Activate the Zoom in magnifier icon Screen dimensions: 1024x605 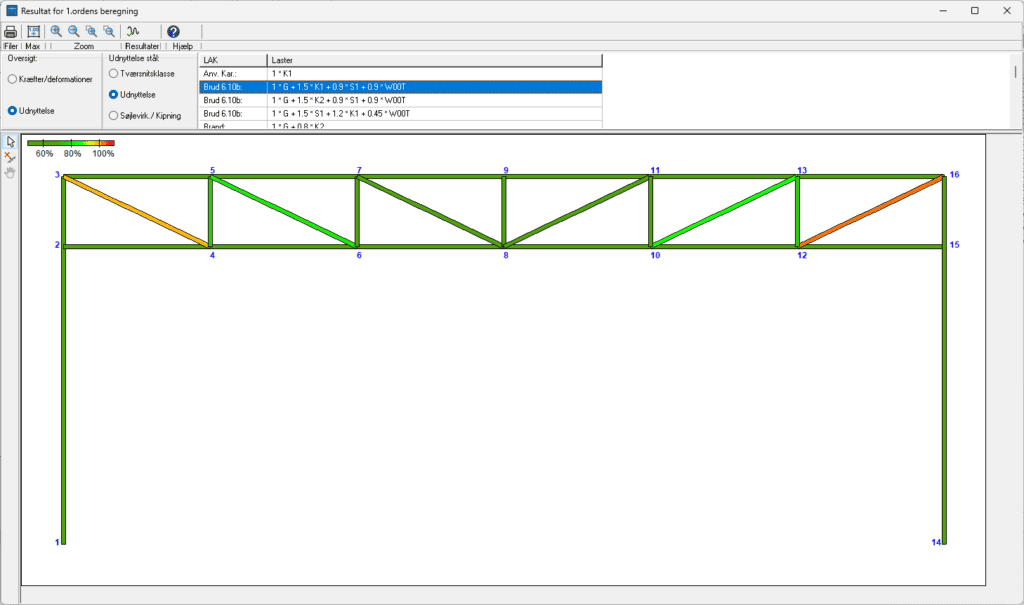(x=54, y=31)
